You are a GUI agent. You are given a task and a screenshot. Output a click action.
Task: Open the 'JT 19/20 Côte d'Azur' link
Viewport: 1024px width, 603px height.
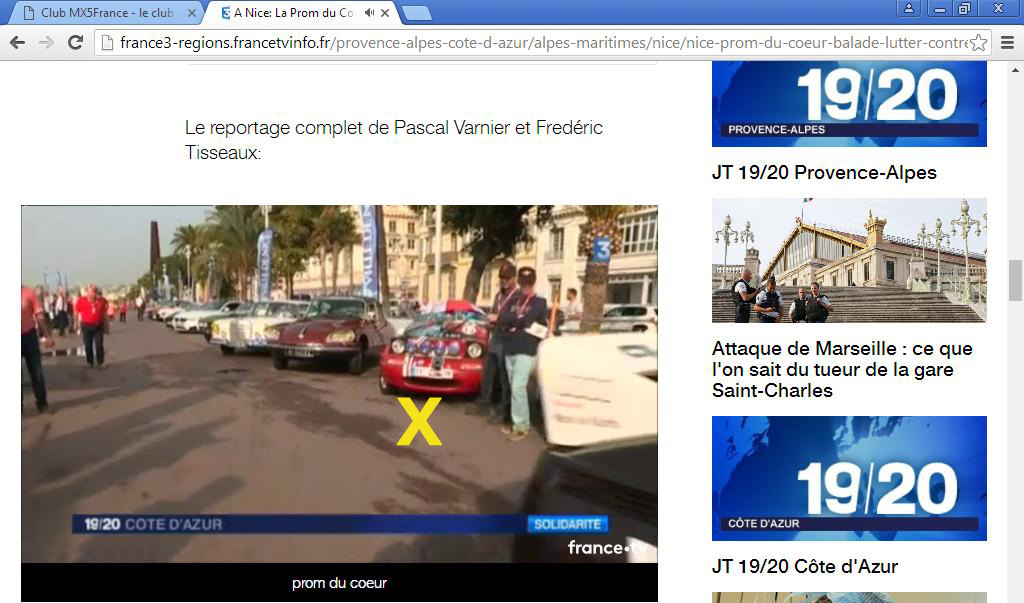pos(805,566)
